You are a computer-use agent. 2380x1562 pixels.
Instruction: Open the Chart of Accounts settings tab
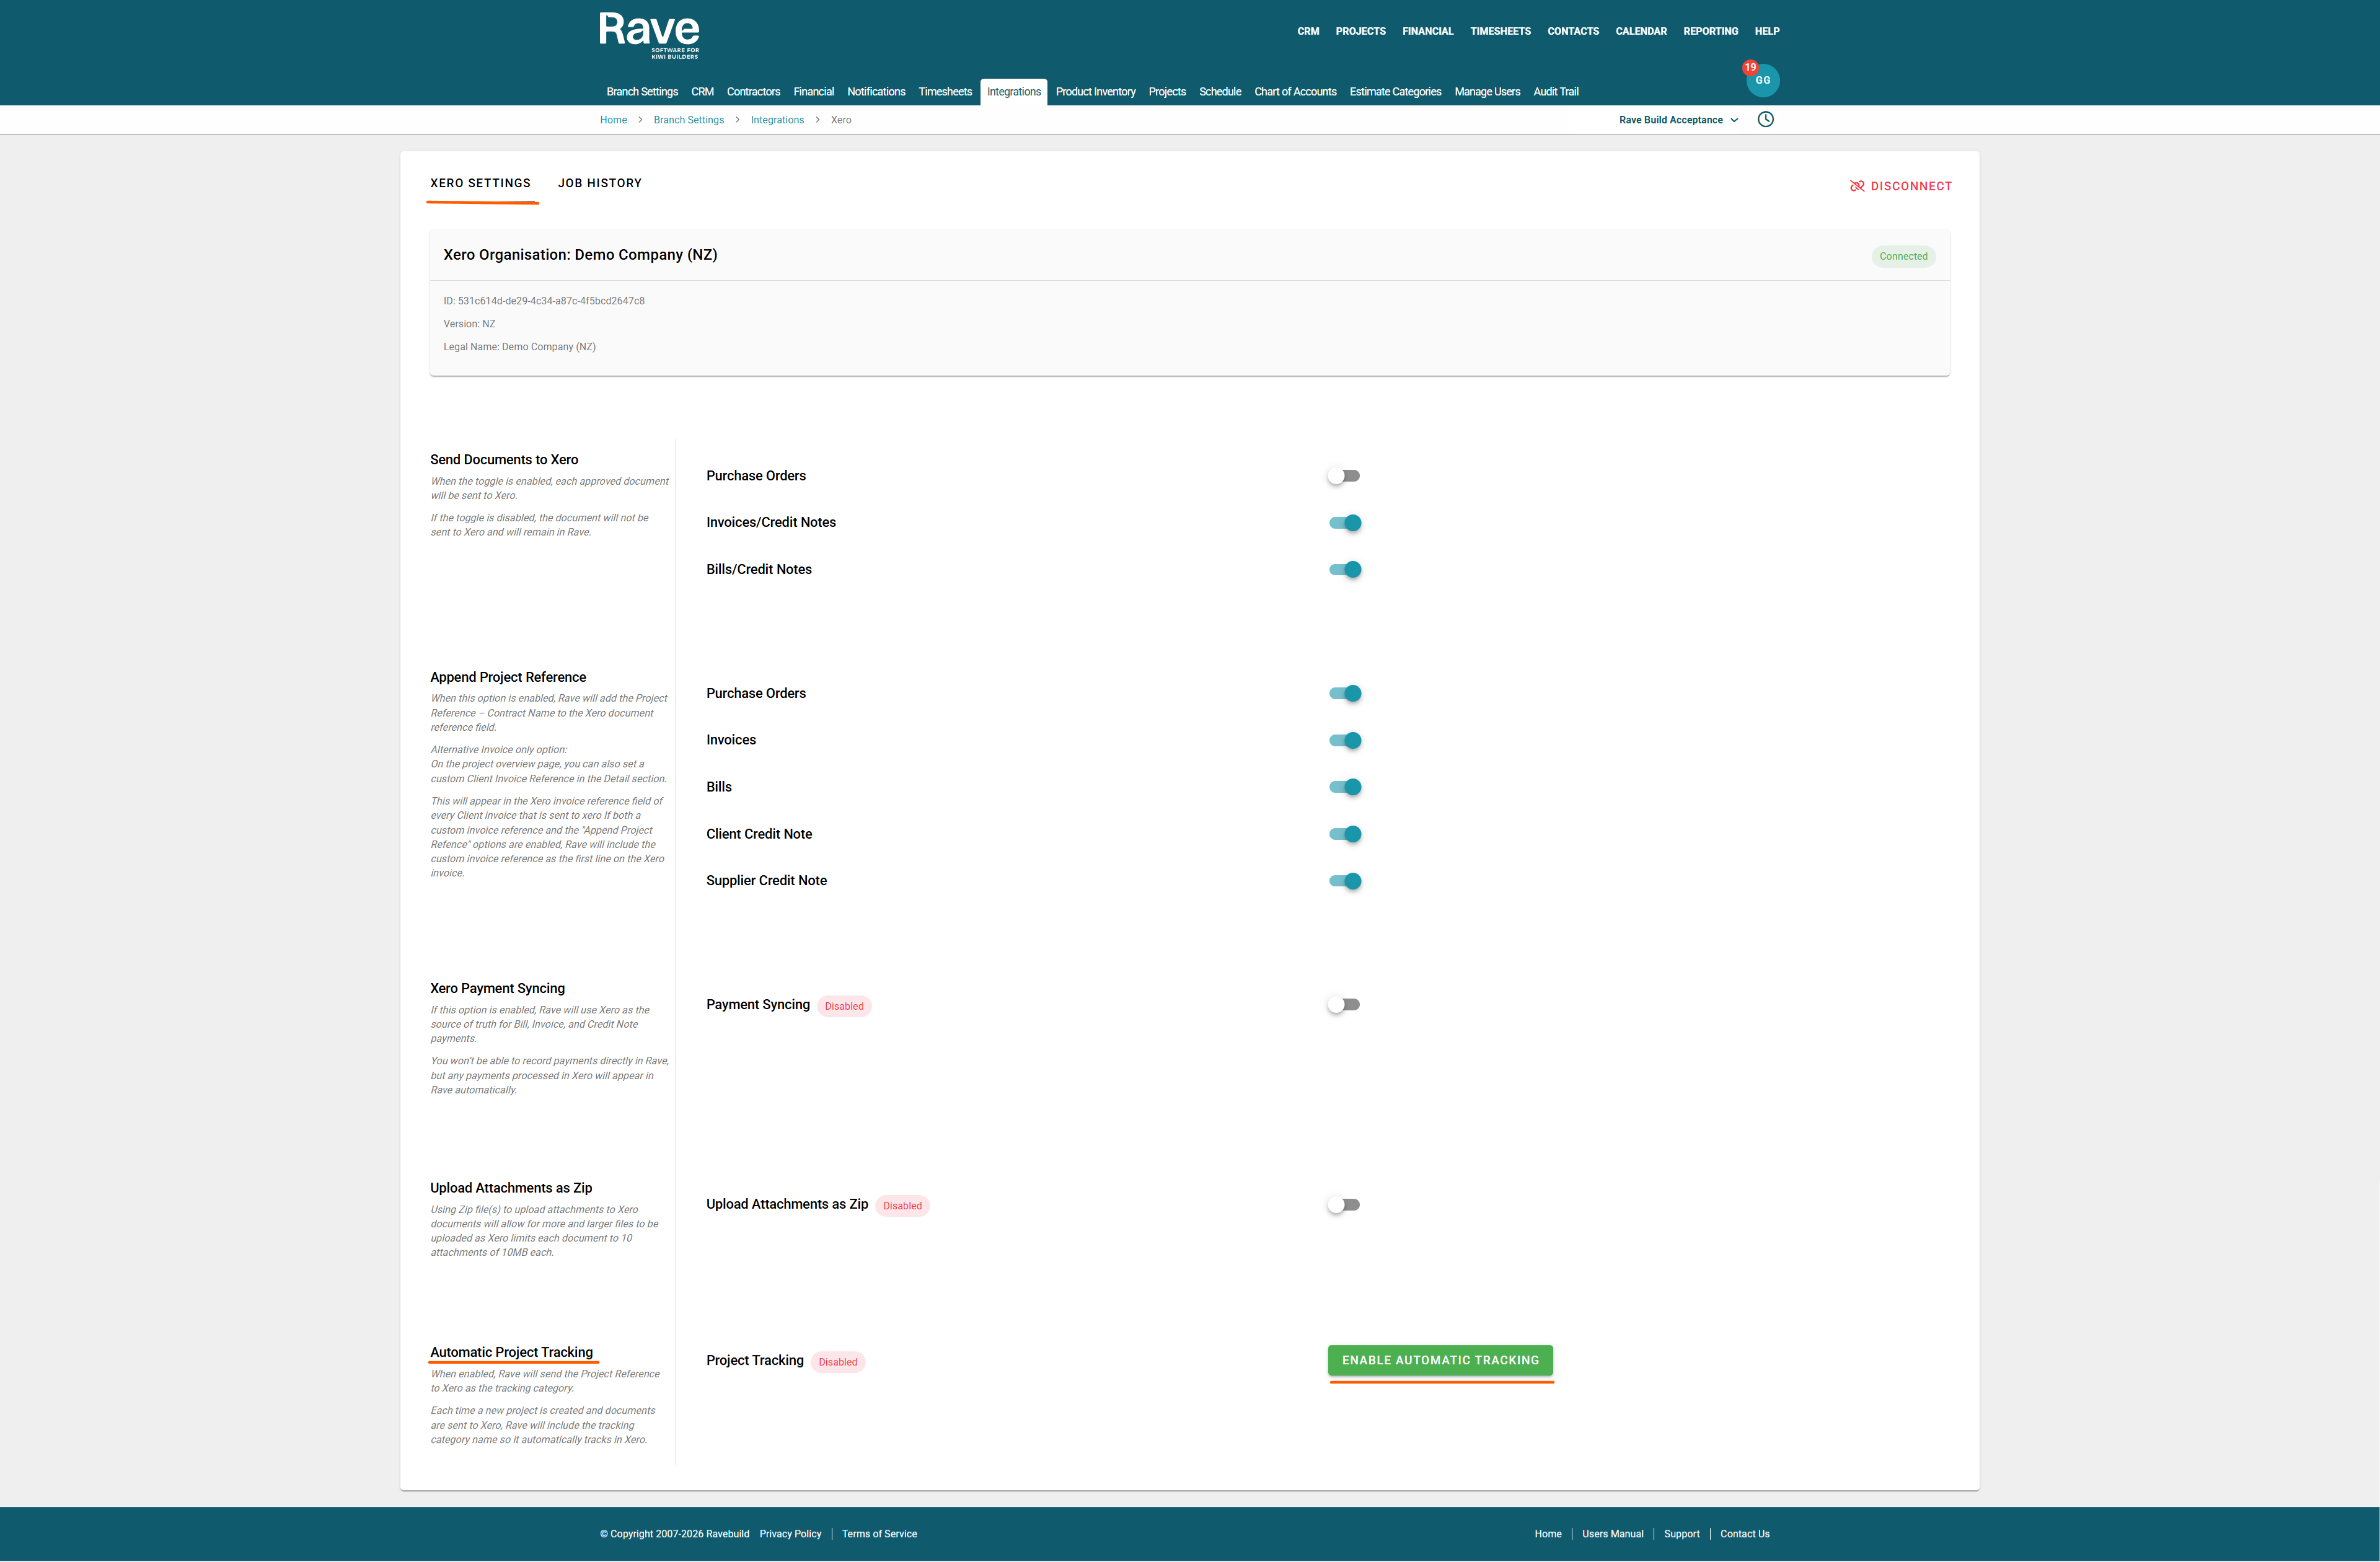(x=1295, y=92)
